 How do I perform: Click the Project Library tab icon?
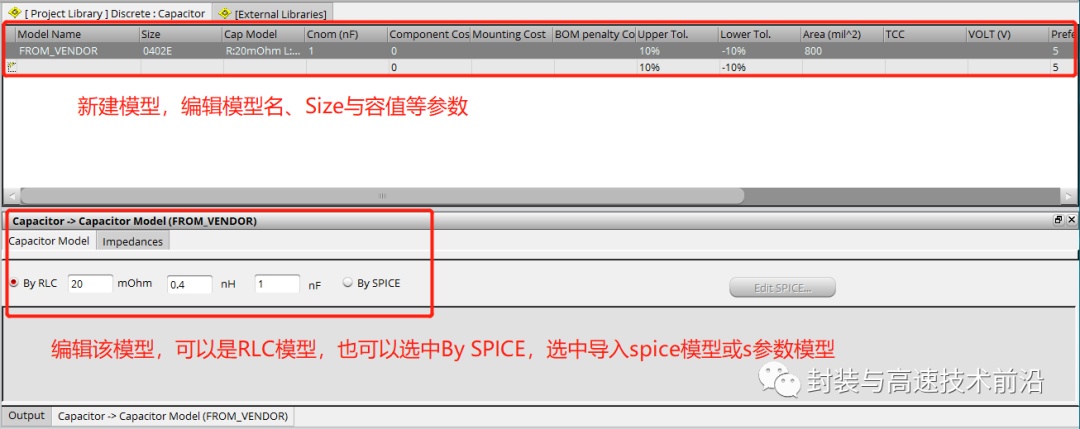pyautogui.click(x=13, y=12)
